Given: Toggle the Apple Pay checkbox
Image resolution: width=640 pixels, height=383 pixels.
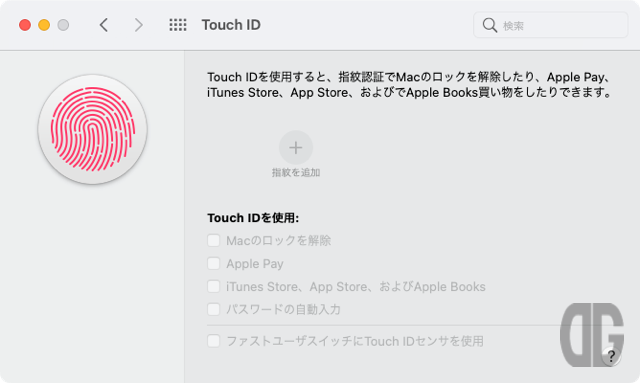Looking at the screenshot, I should click(213, 263).
